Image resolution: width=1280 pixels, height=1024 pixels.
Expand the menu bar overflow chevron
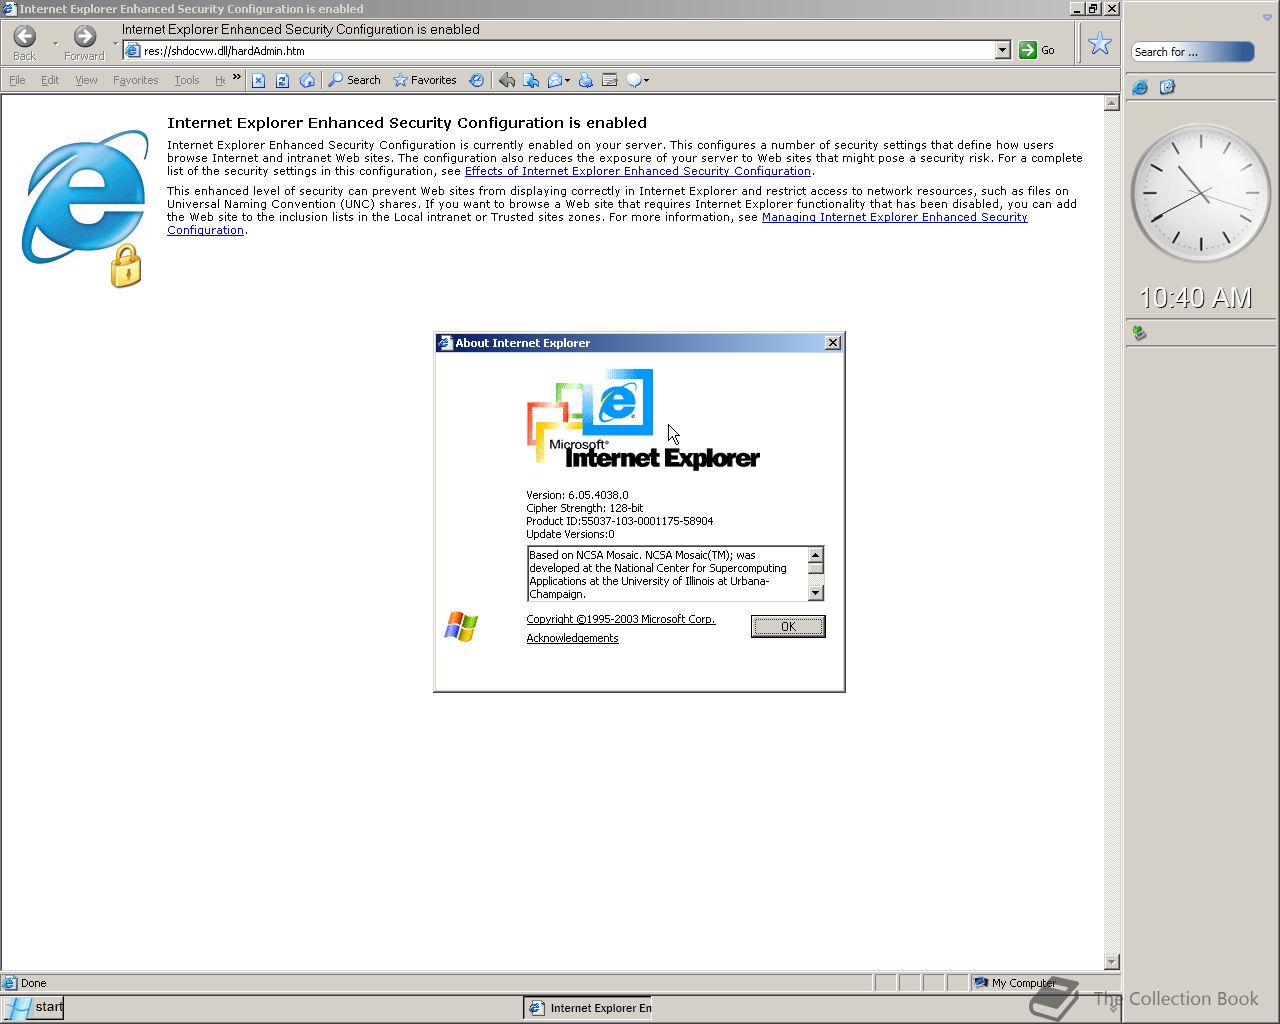click(x=237, y=77)
